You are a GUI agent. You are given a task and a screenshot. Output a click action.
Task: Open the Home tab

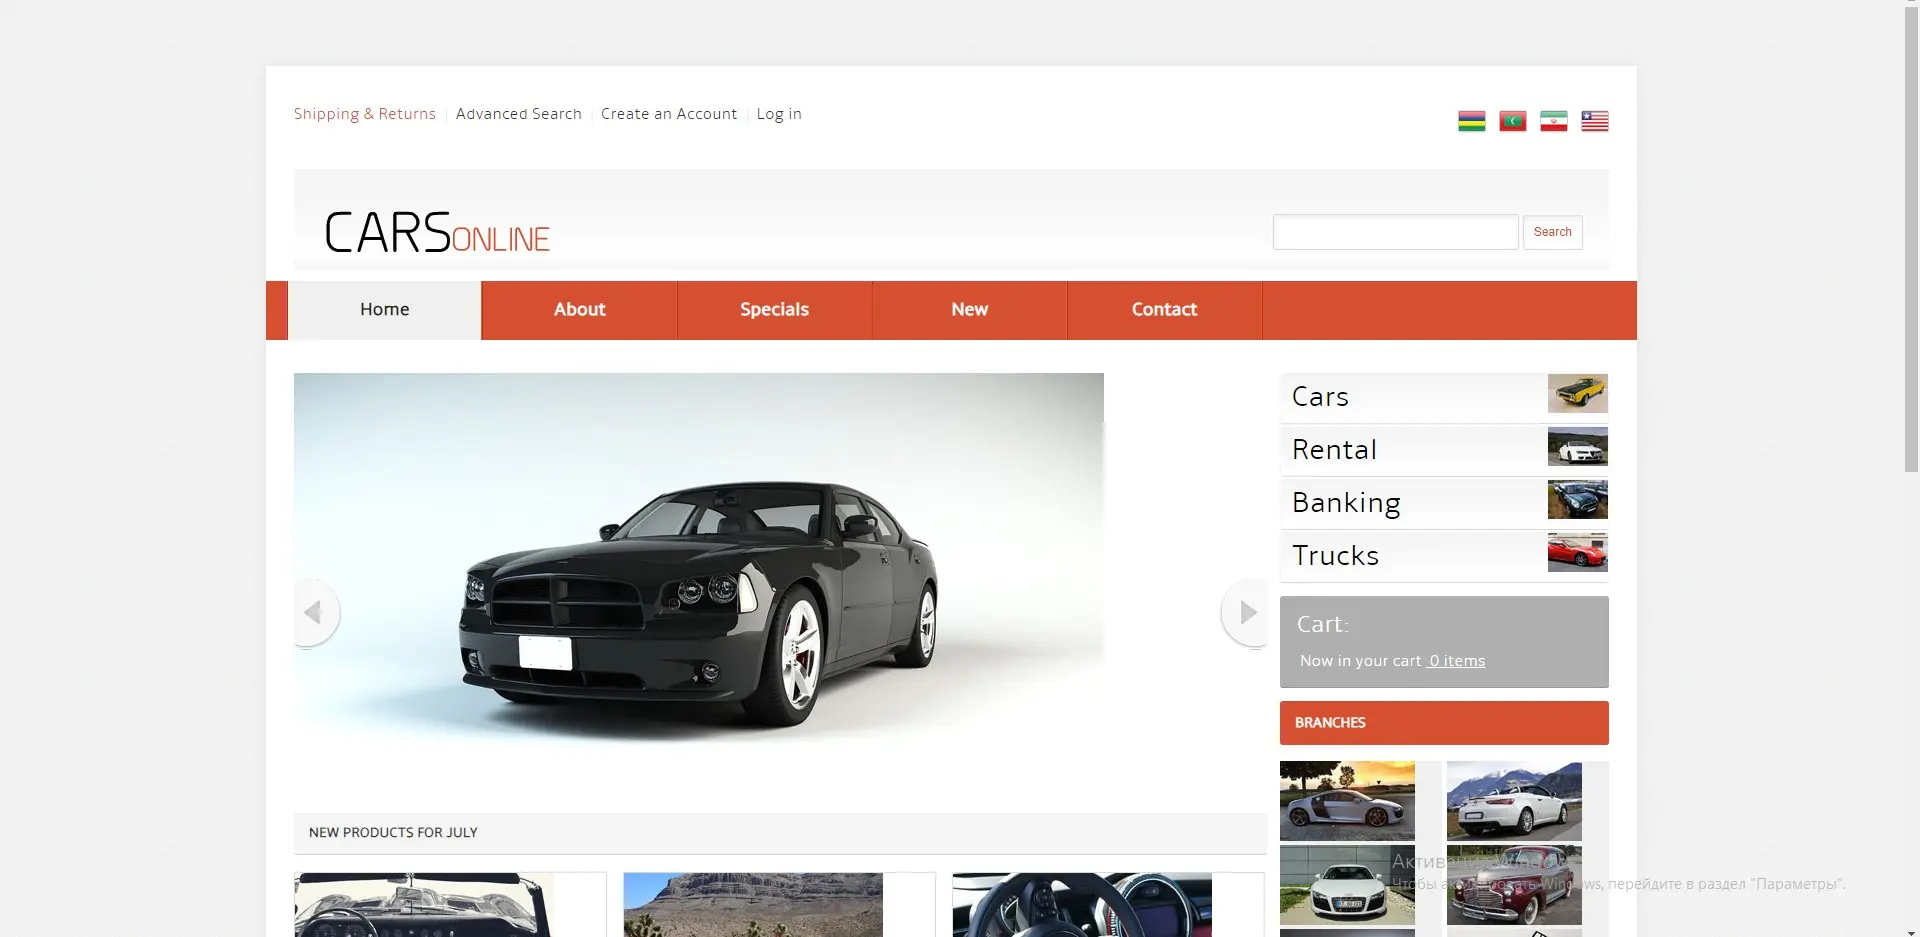pos(385,310)
